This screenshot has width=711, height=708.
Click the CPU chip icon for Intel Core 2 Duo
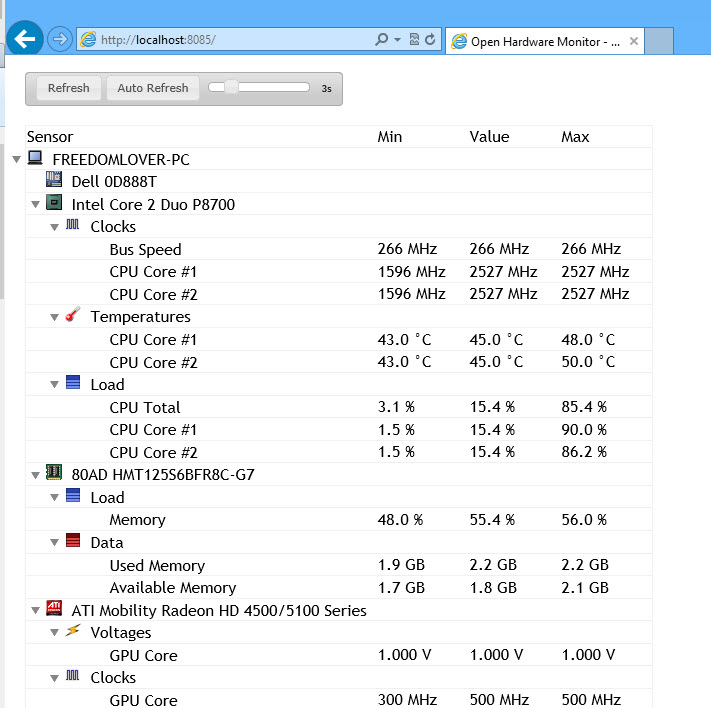point(54,202)
